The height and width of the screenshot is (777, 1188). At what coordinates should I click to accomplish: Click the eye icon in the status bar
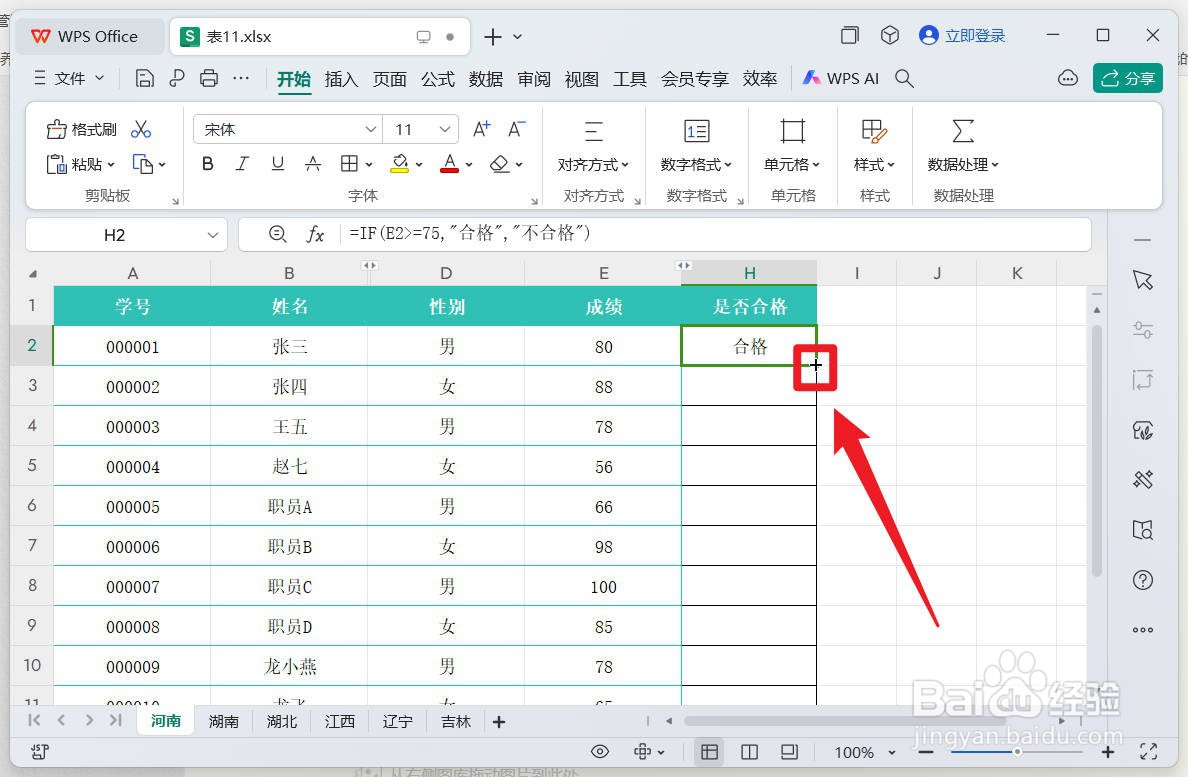pyautogui.click(x=600, y=751)
